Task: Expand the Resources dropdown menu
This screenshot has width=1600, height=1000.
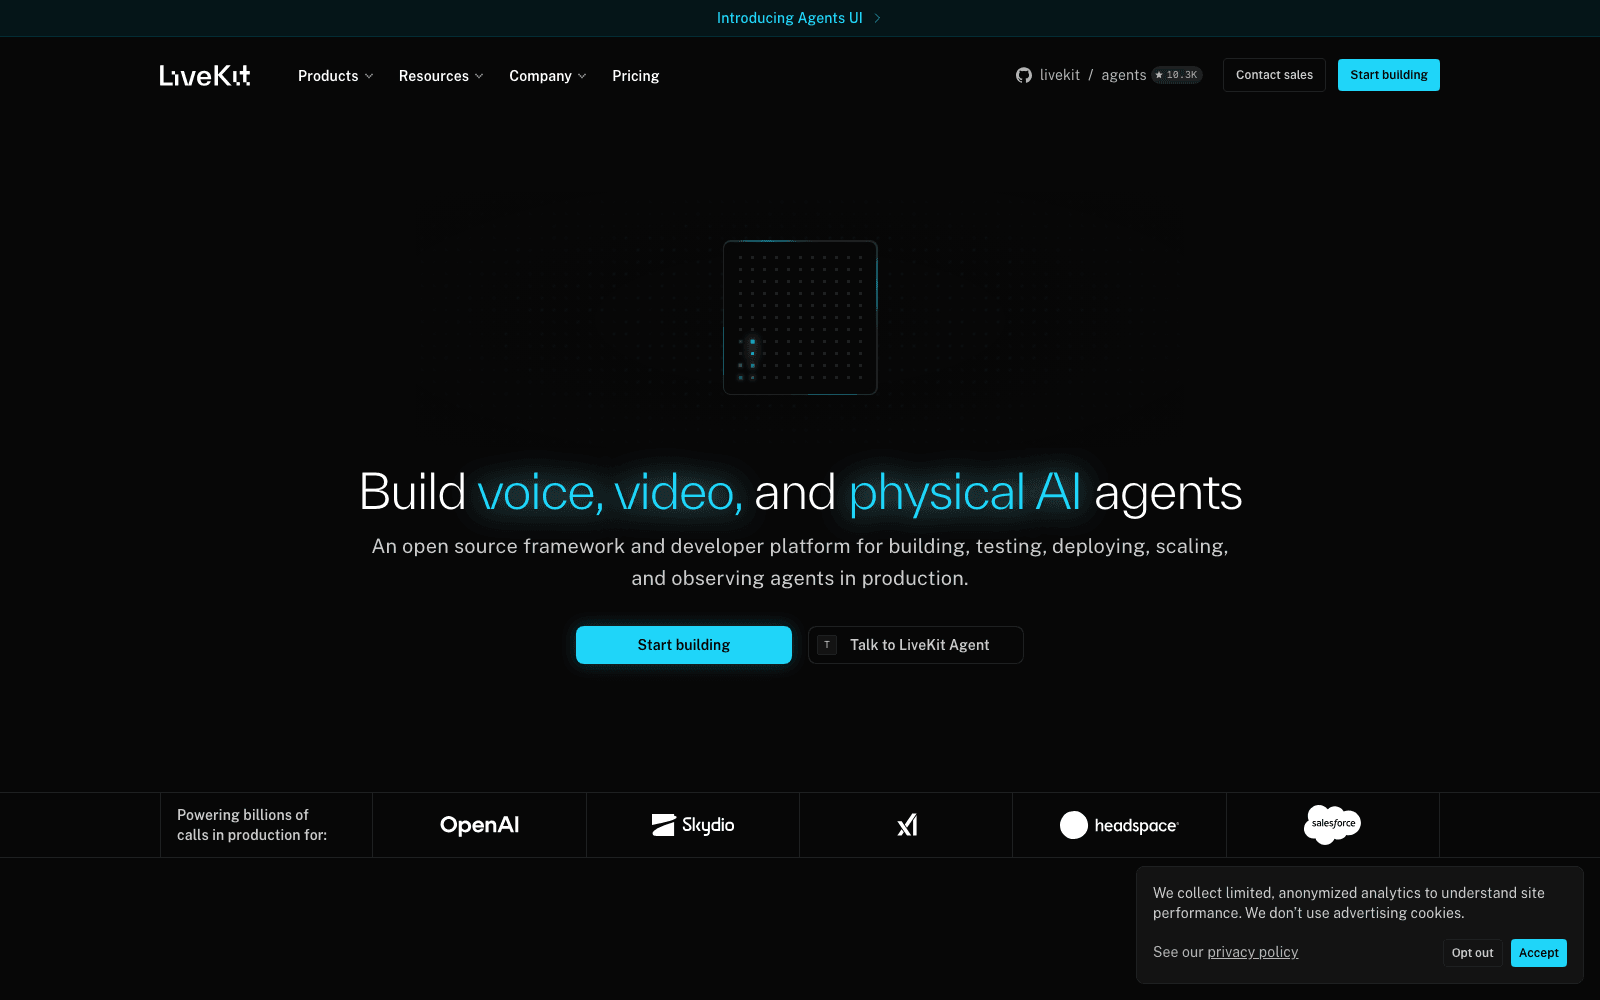Action: (x=441, y=76)
